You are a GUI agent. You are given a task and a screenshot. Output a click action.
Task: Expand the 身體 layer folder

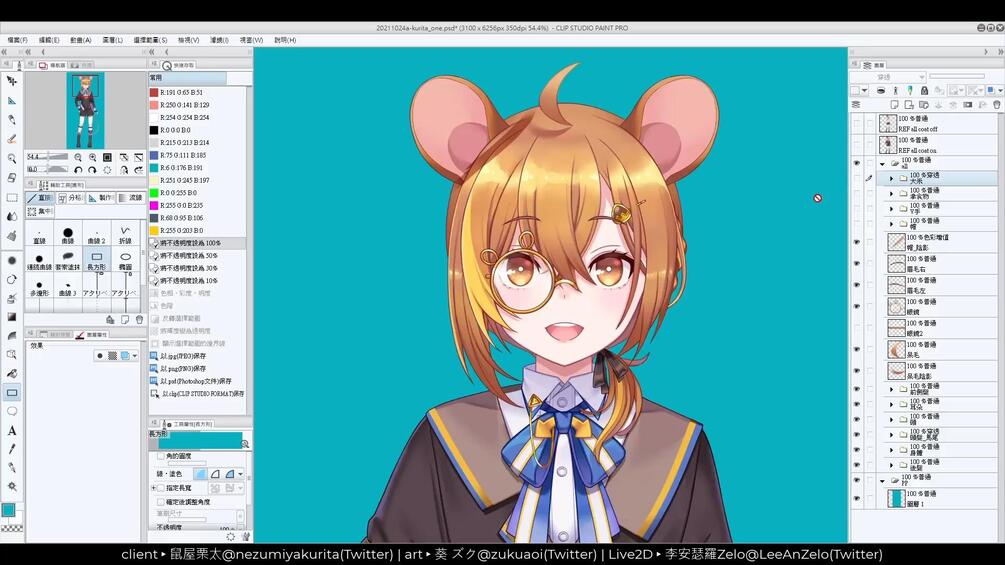[891, 450]
